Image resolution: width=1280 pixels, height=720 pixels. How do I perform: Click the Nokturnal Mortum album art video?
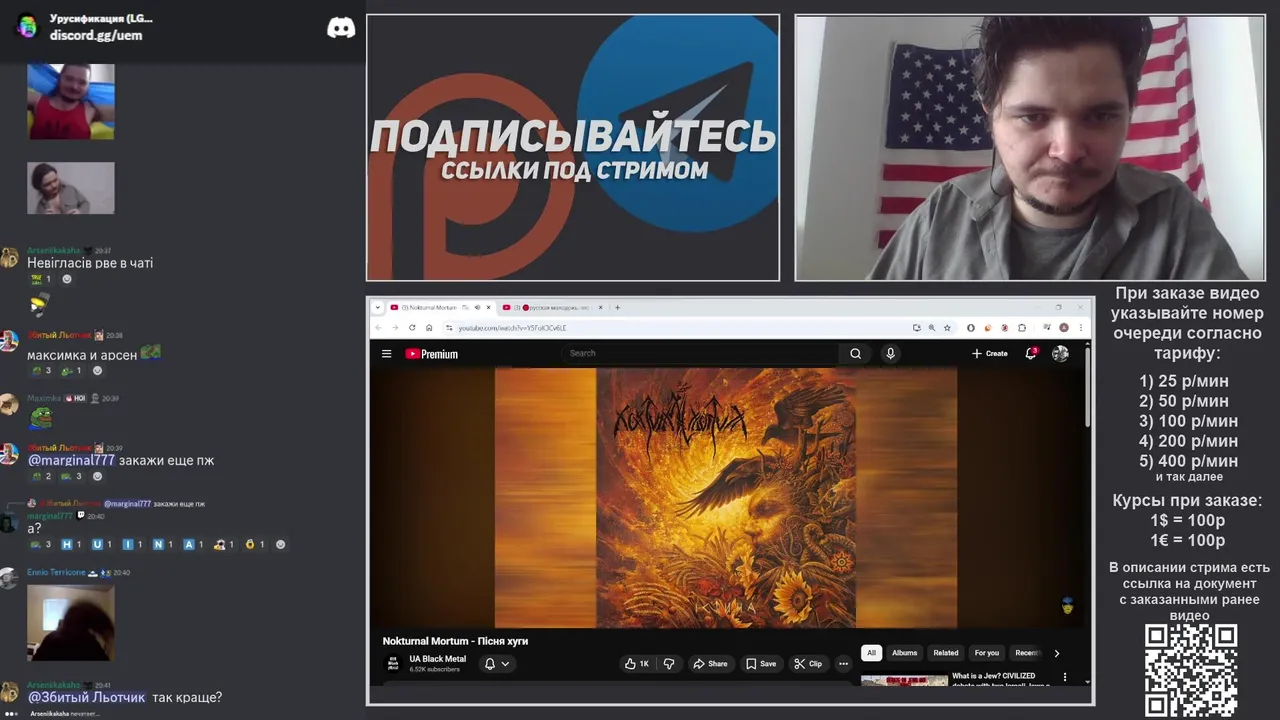pyautogui.click(x=726, y=497)
